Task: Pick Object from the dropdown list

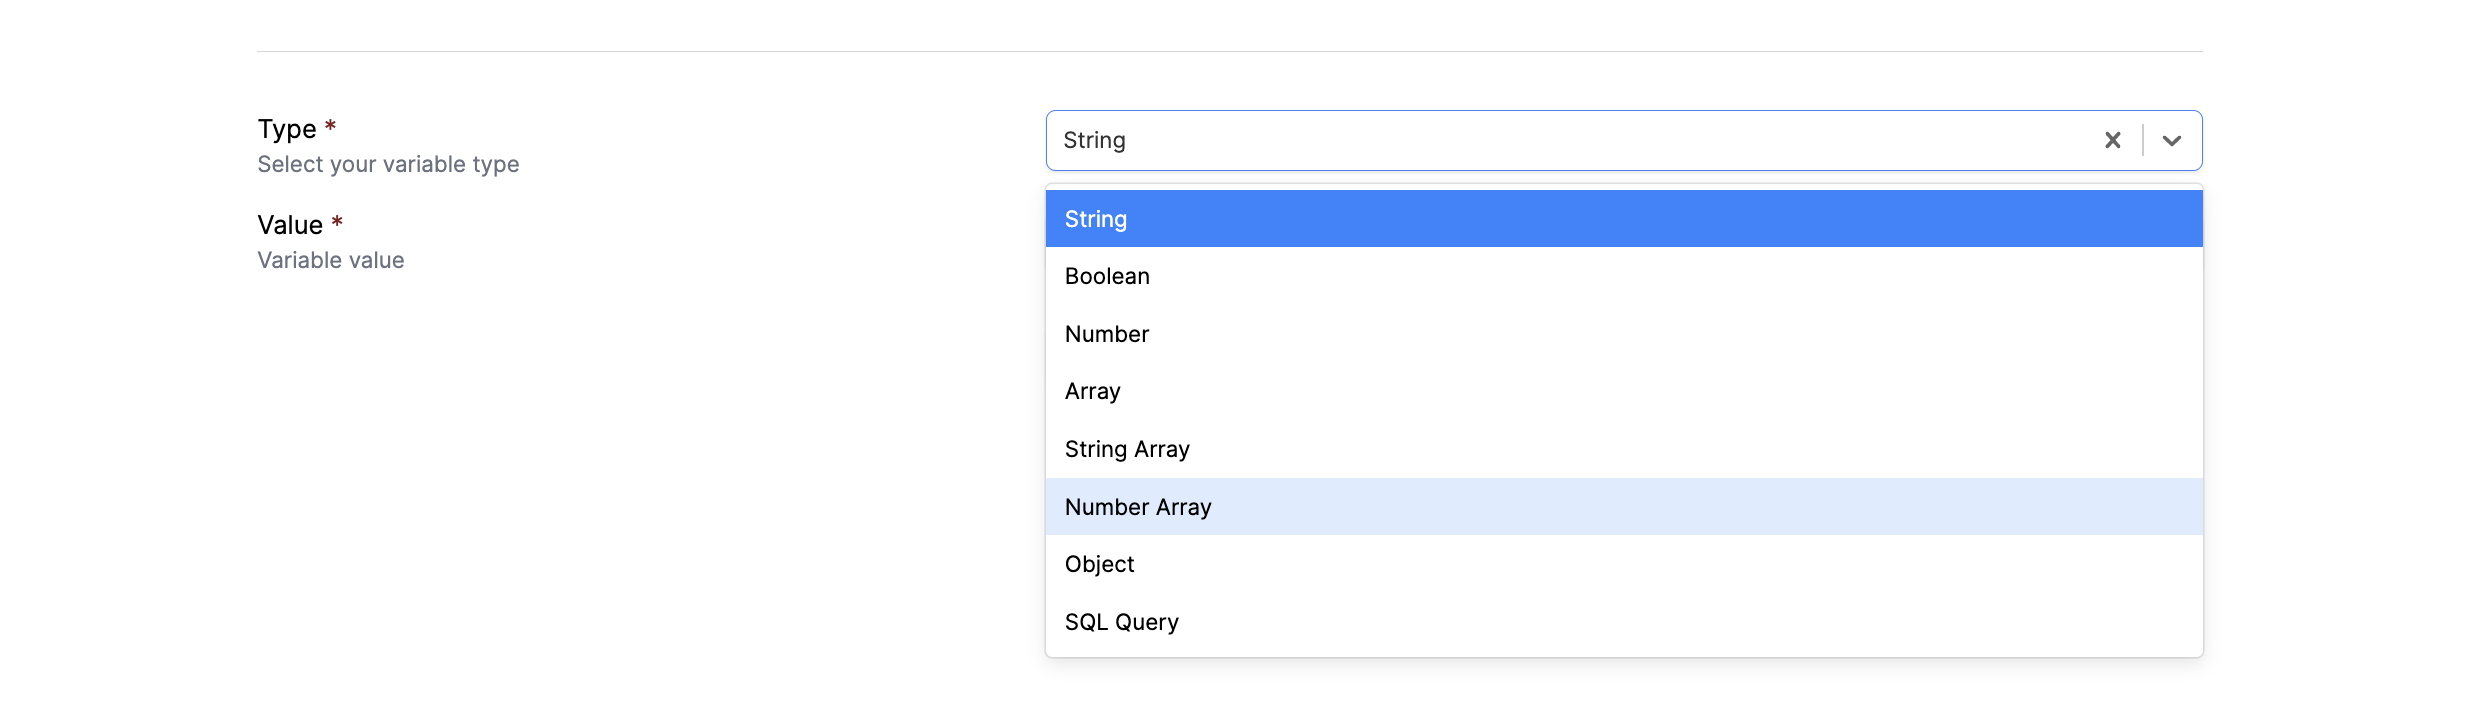Action: click(1624, 564)
